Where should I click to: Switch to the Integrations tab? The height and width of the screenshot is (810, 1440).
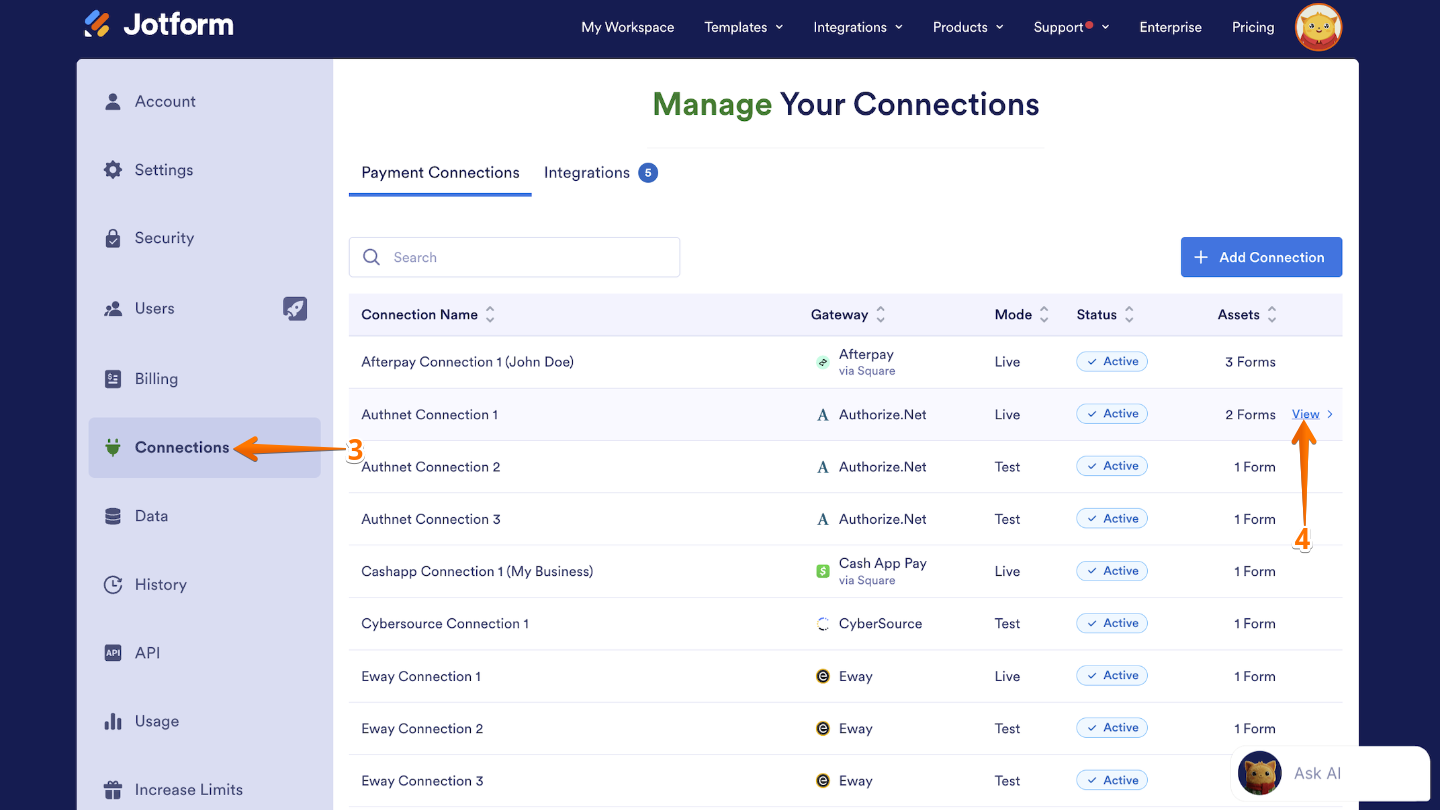coord(587,172)
